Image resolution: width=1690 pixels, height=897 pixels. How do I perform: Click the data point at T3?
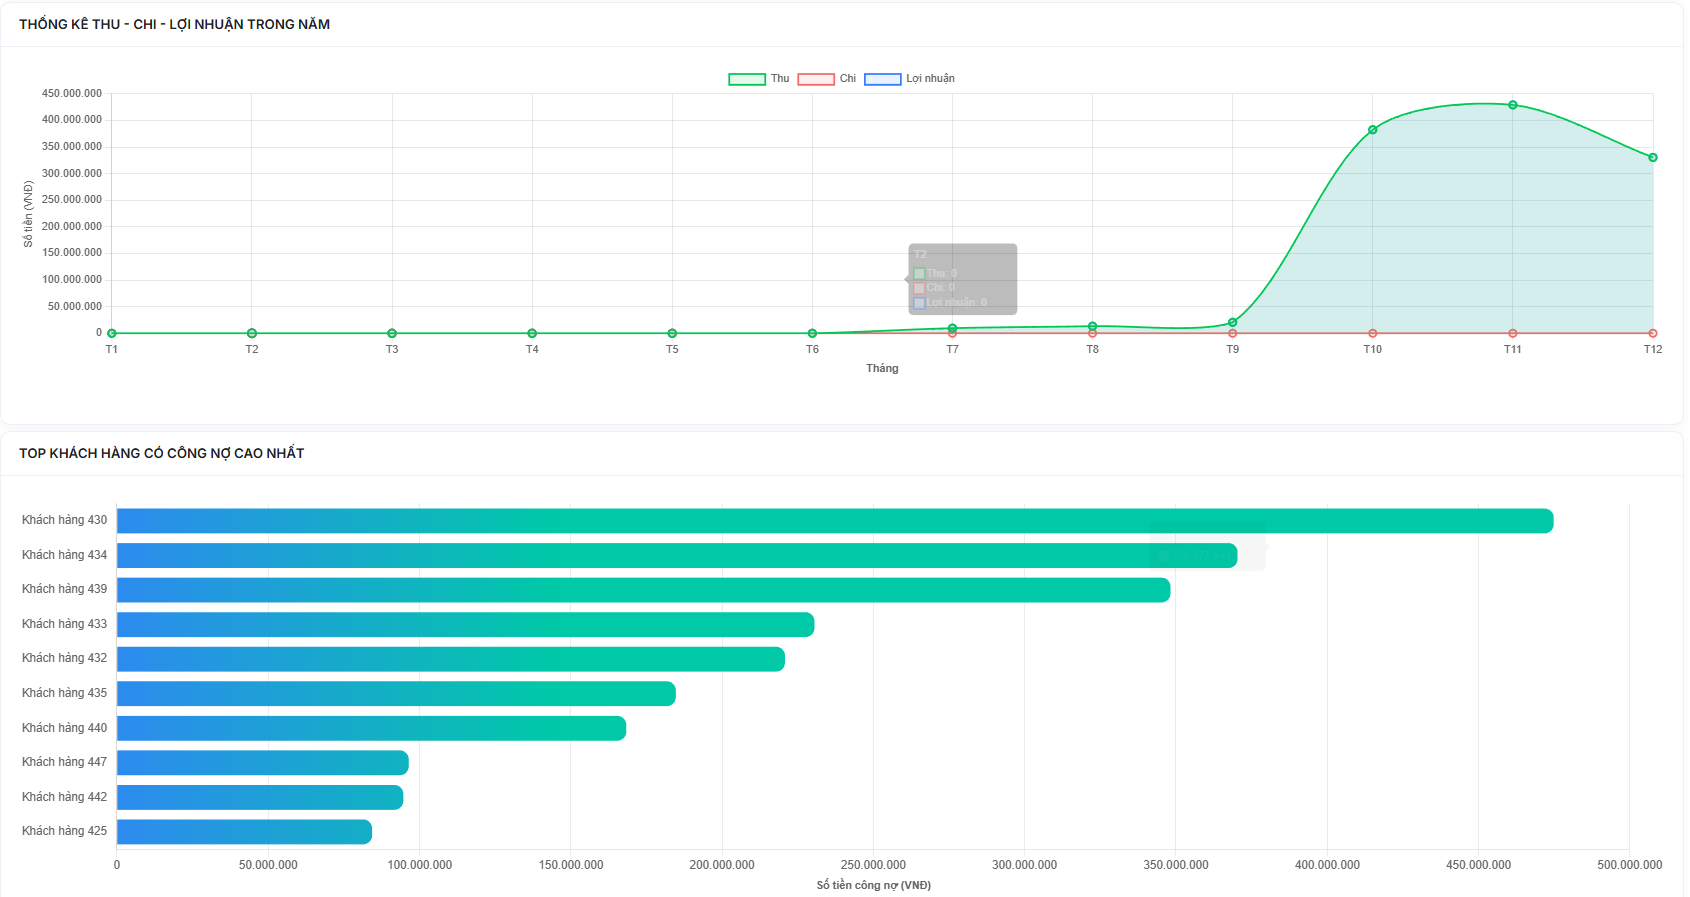pos(392,333)
